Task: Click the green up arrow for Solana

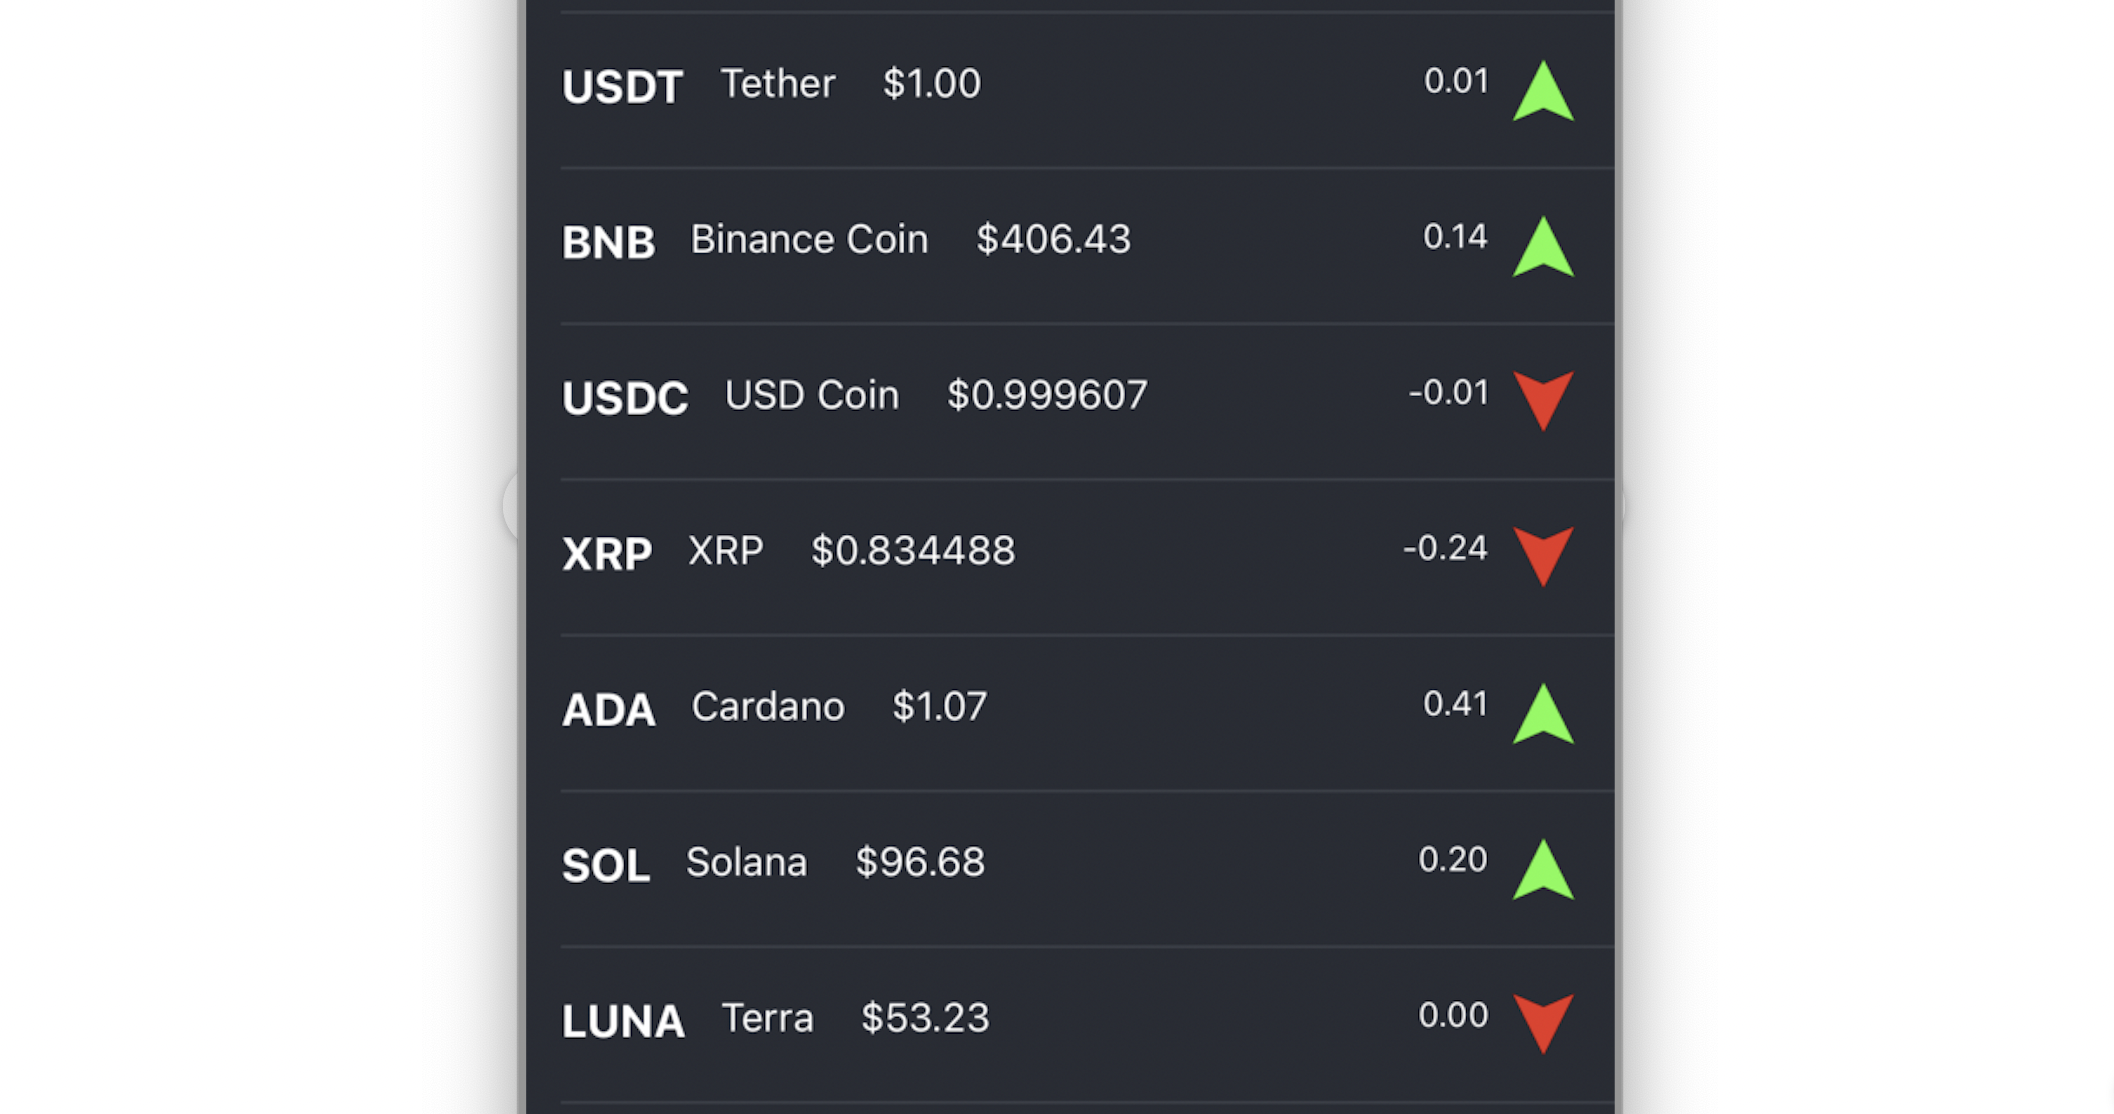Action: click(1543, 870)
